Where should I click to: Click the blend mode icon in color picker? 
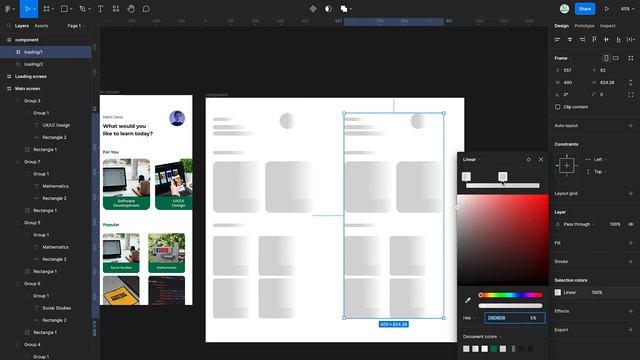point(529,160)
